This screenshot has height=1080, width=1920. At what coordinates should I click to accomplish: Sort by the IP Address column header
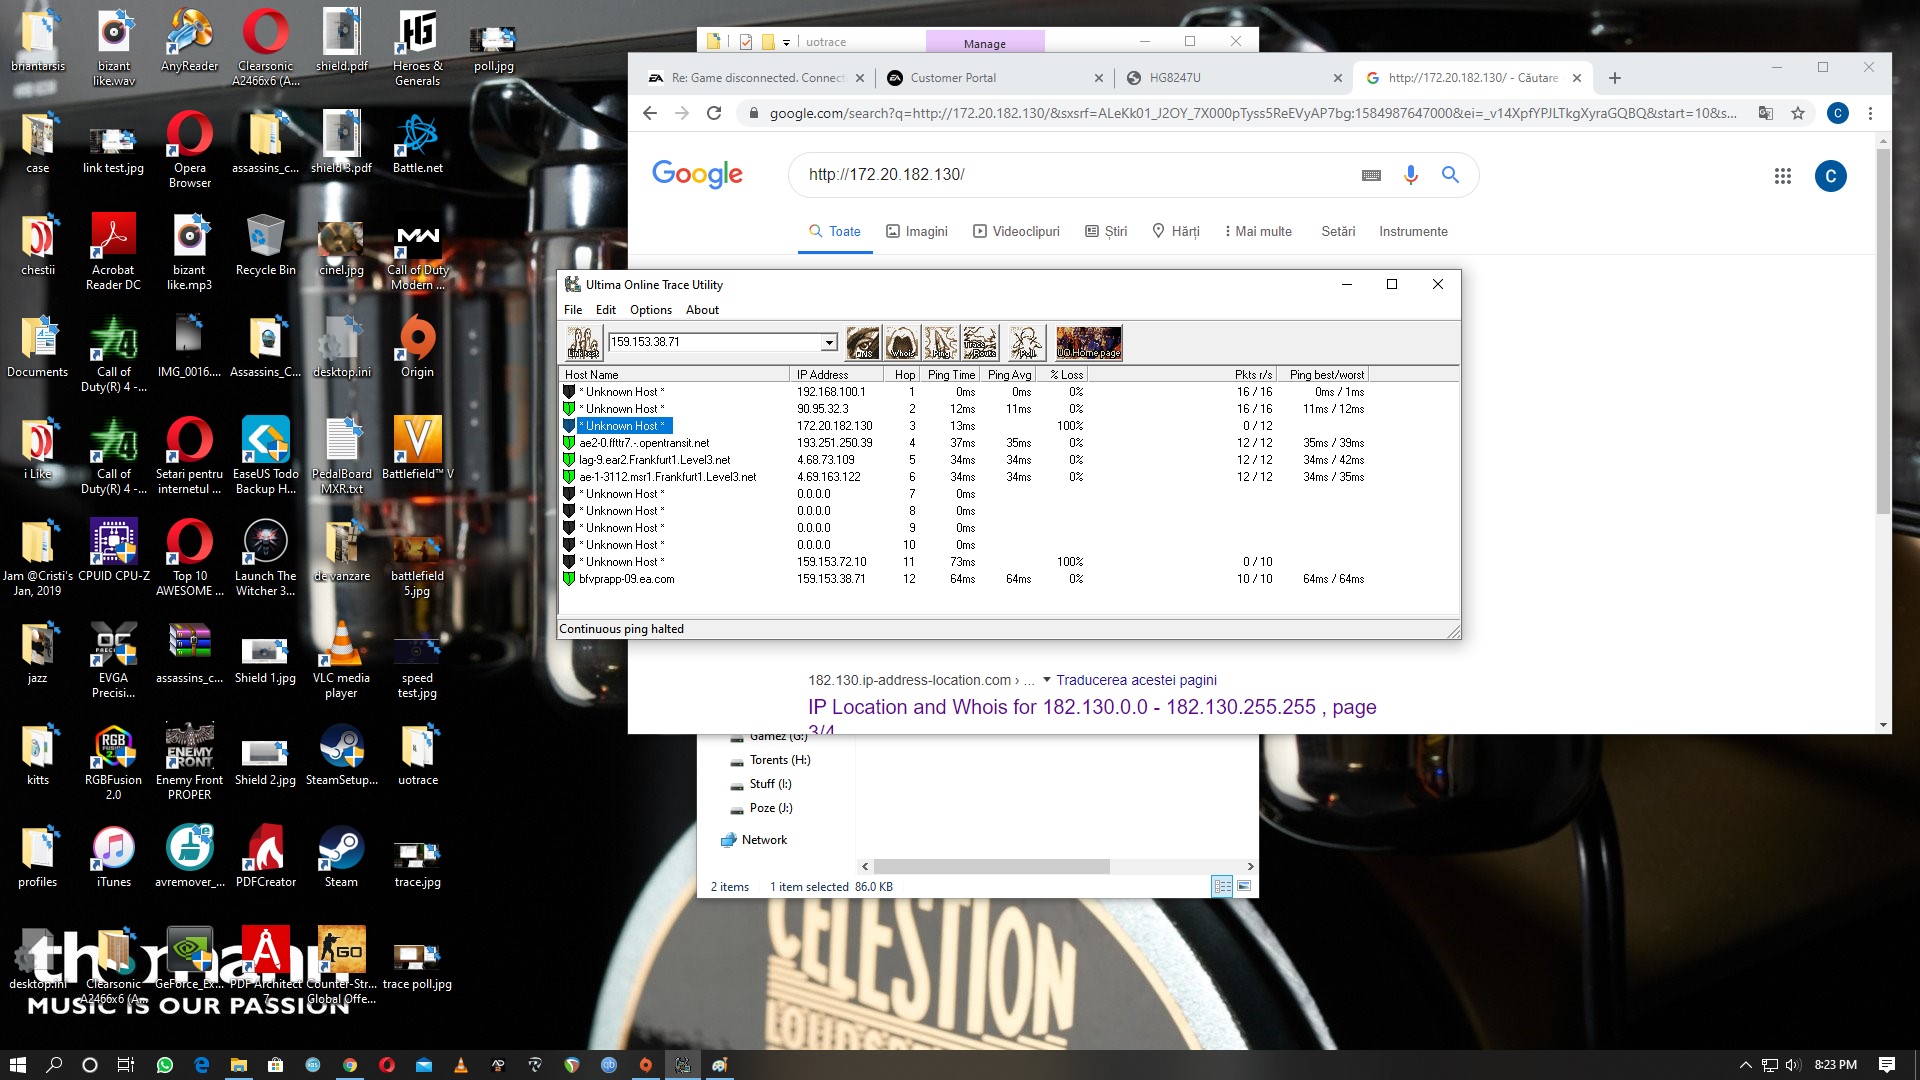(x=837, y=375)
